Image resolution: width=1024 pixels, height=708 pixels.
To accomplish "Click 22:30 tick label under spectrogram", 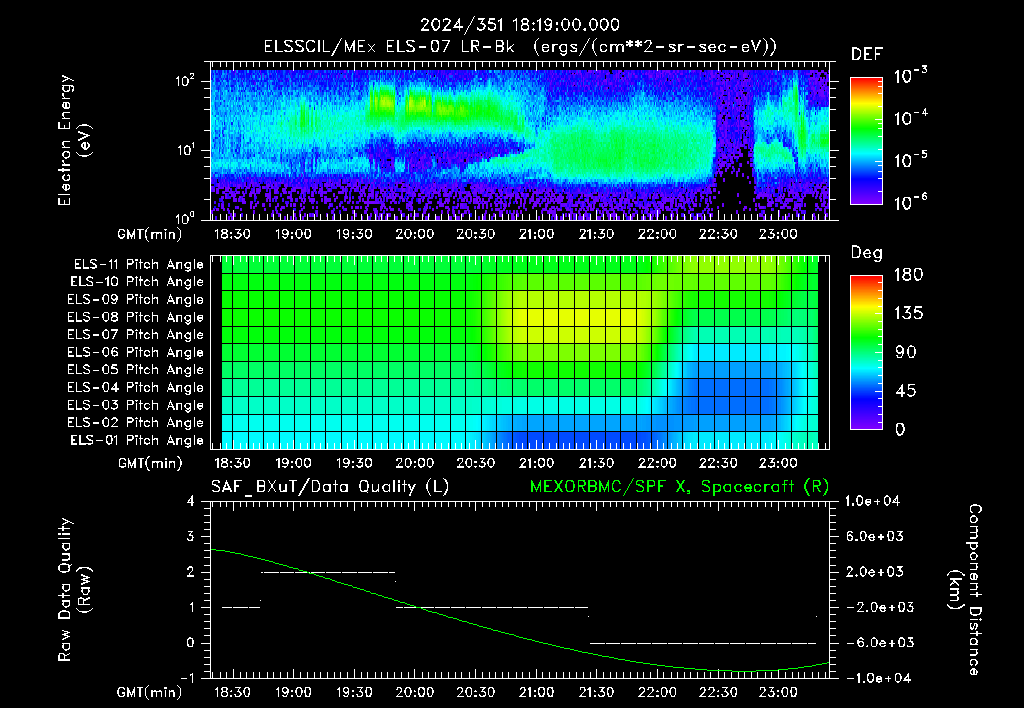I will coord(718,234).
